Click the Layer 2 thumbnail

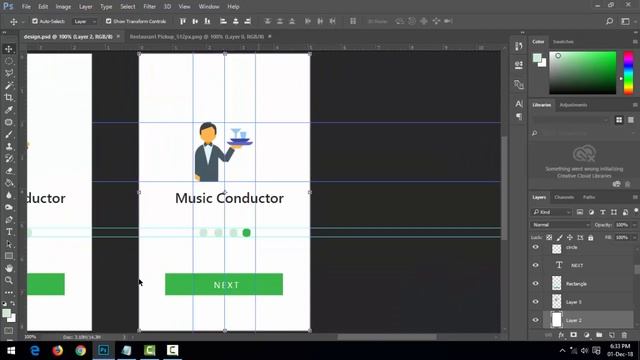click(556, 320)
